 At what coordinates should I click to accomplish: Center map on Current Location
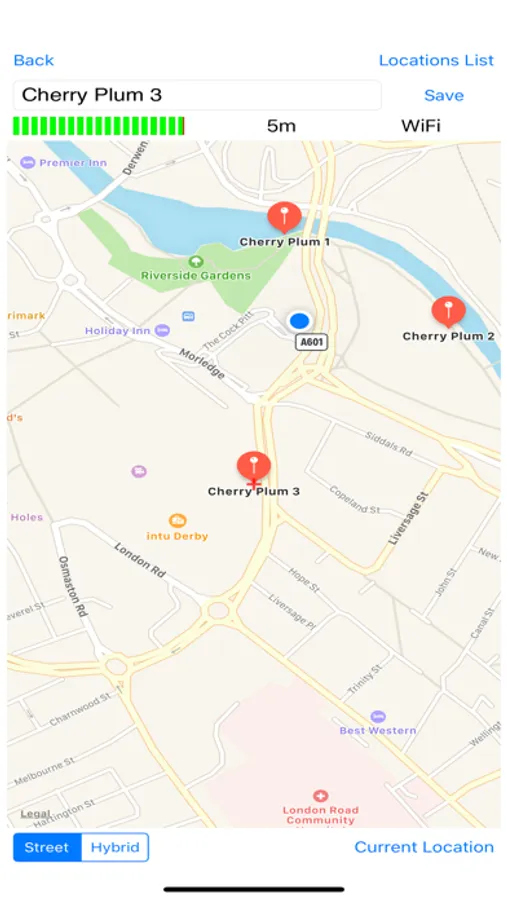point(424,847)
